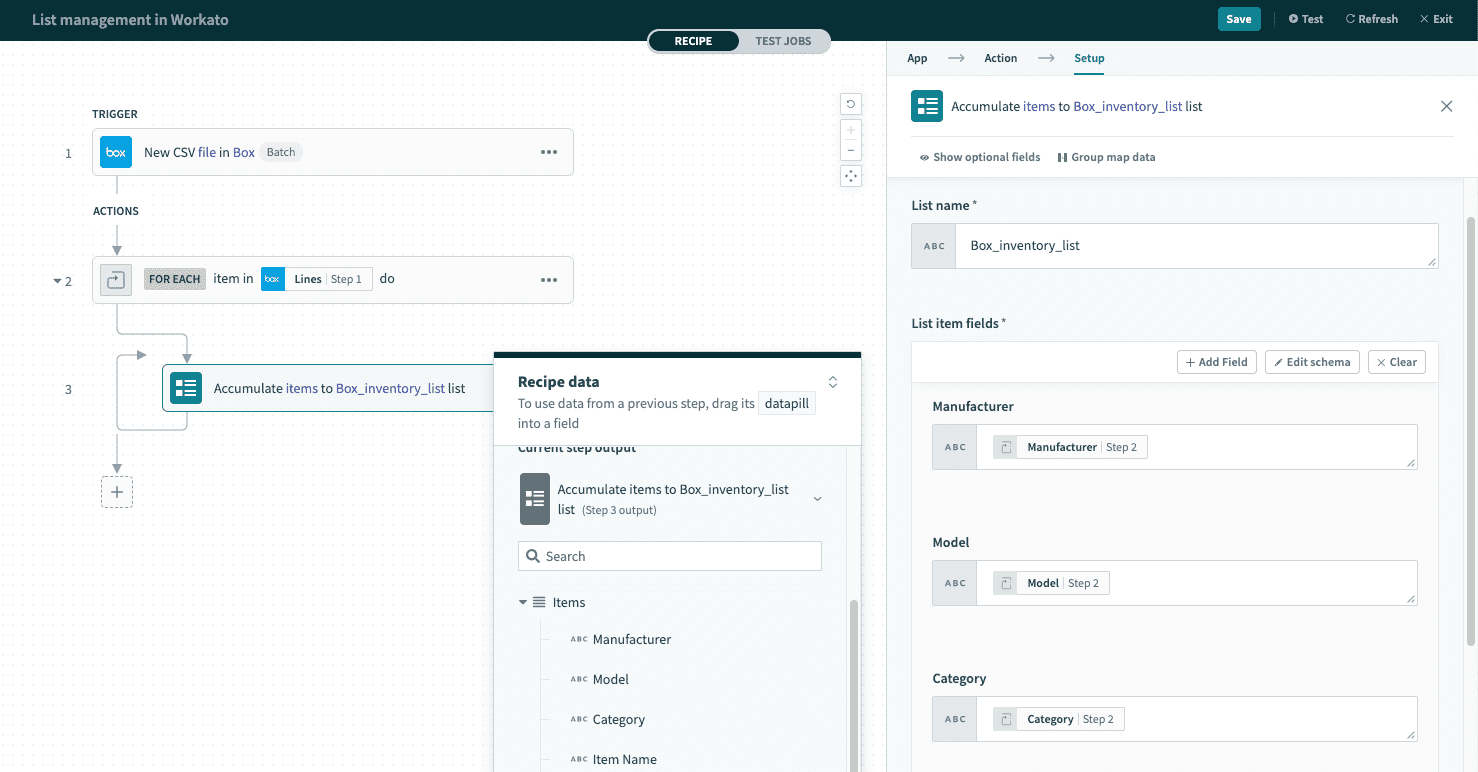Open Edit schema for list item fields

point(1312,361)
